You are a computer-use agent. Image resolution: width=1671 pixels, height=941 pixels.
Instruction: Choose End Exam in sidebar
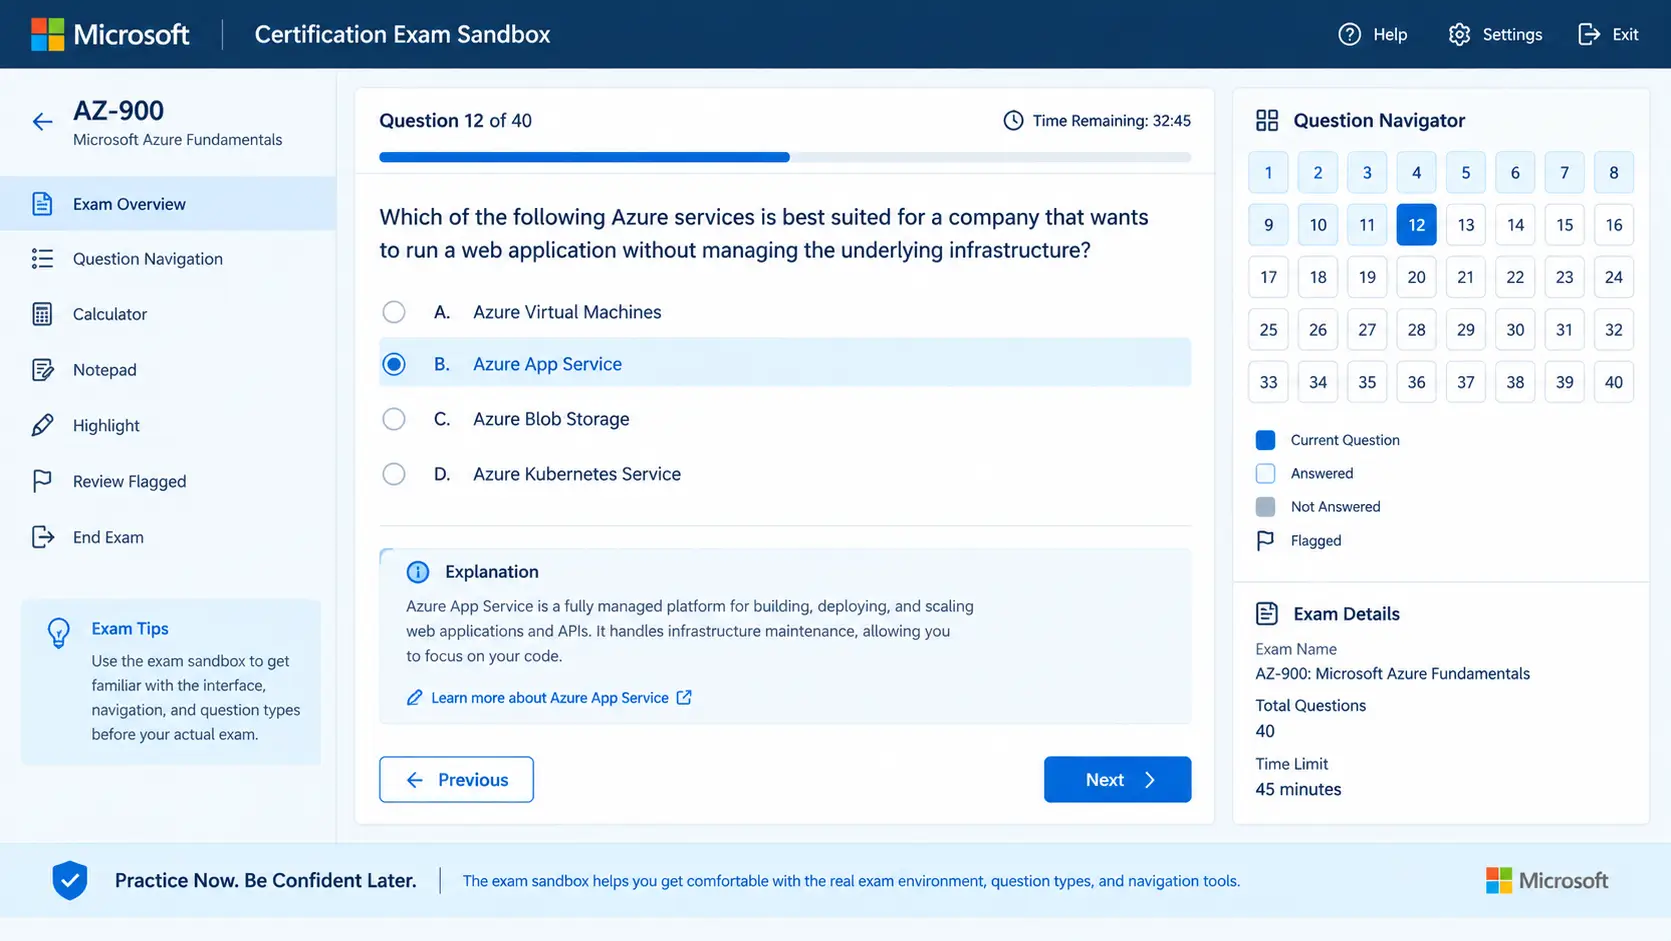pos(168,537)
